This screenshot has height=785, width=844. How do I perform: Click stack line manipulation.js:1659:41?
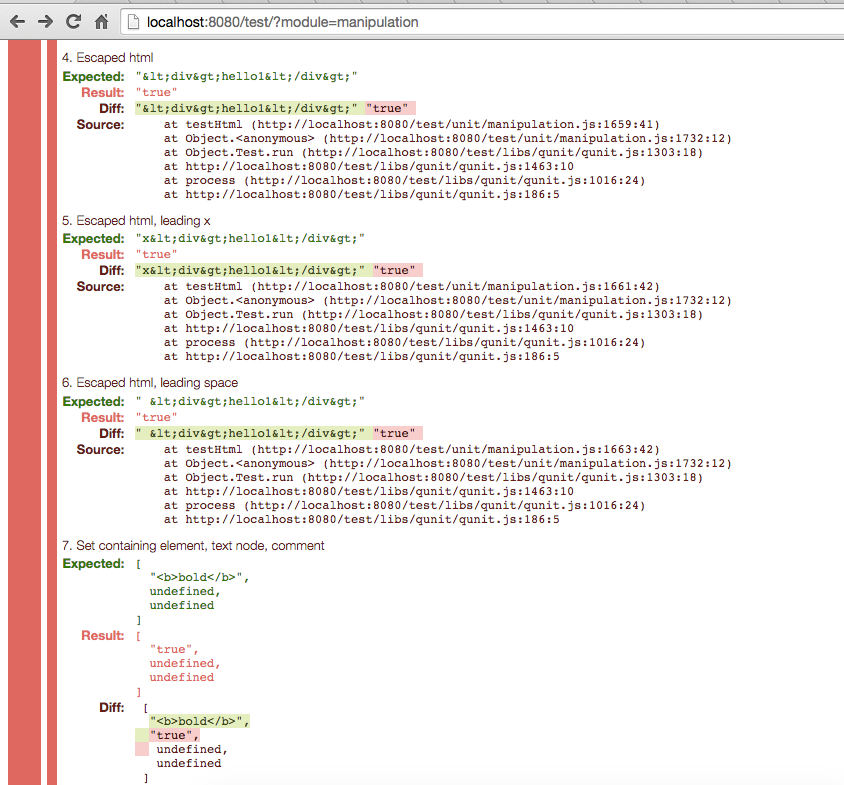click(x=412, y=124)
